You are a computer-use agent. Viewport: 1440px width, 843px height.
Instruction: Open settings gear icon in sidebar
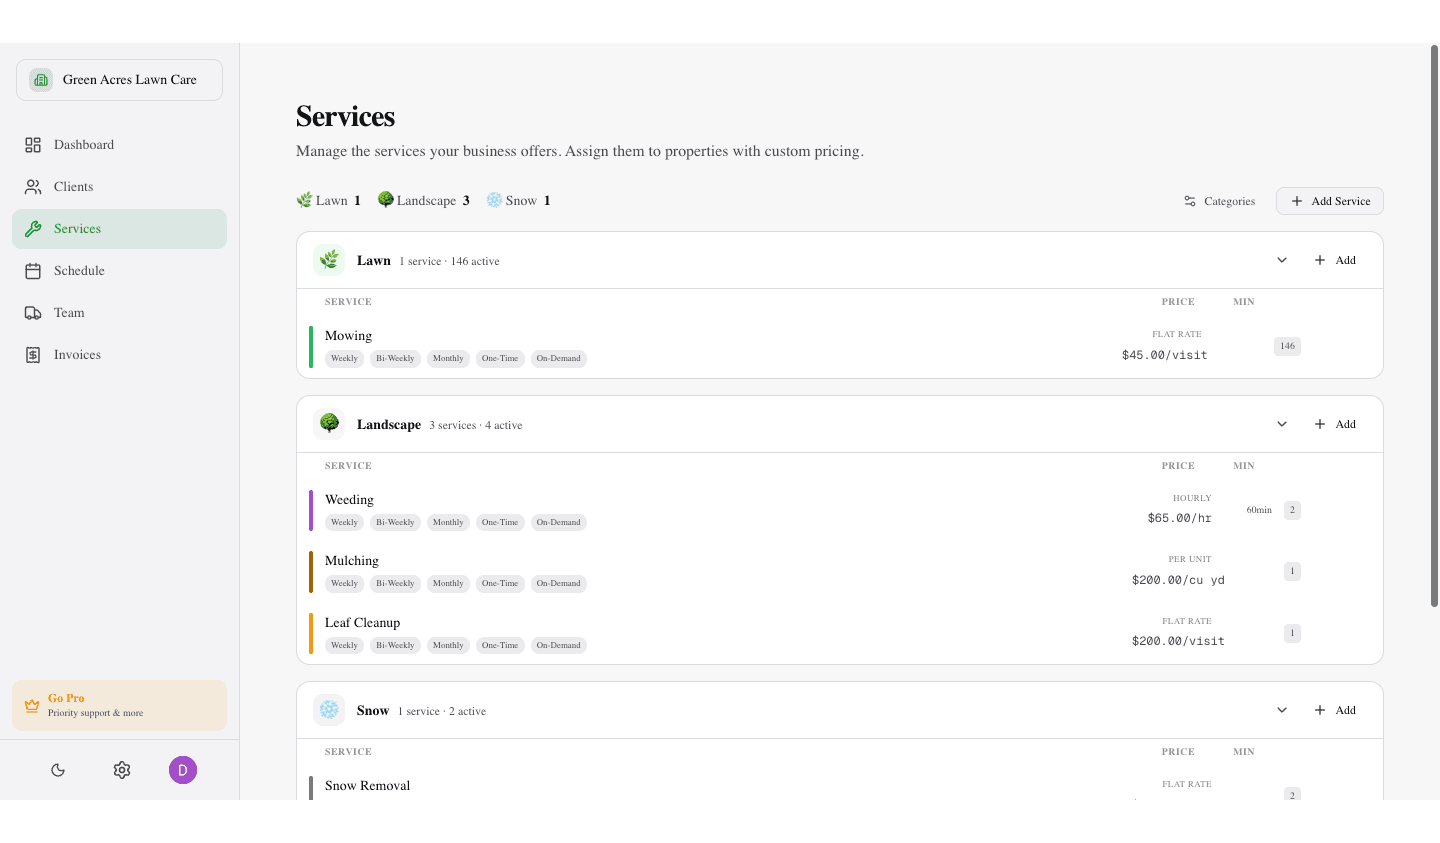pos(122,770)
